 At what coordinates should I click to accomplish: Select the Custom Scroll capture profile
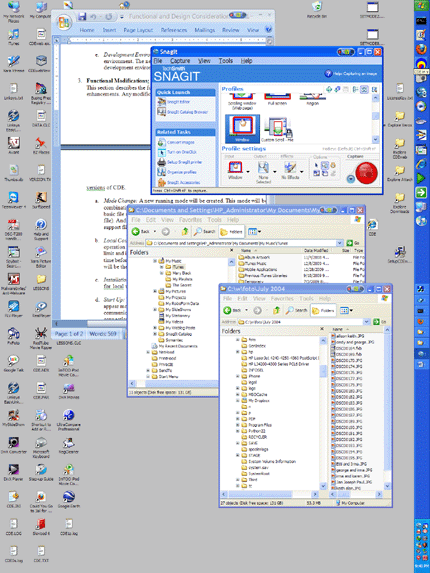[x=279, y=130]
